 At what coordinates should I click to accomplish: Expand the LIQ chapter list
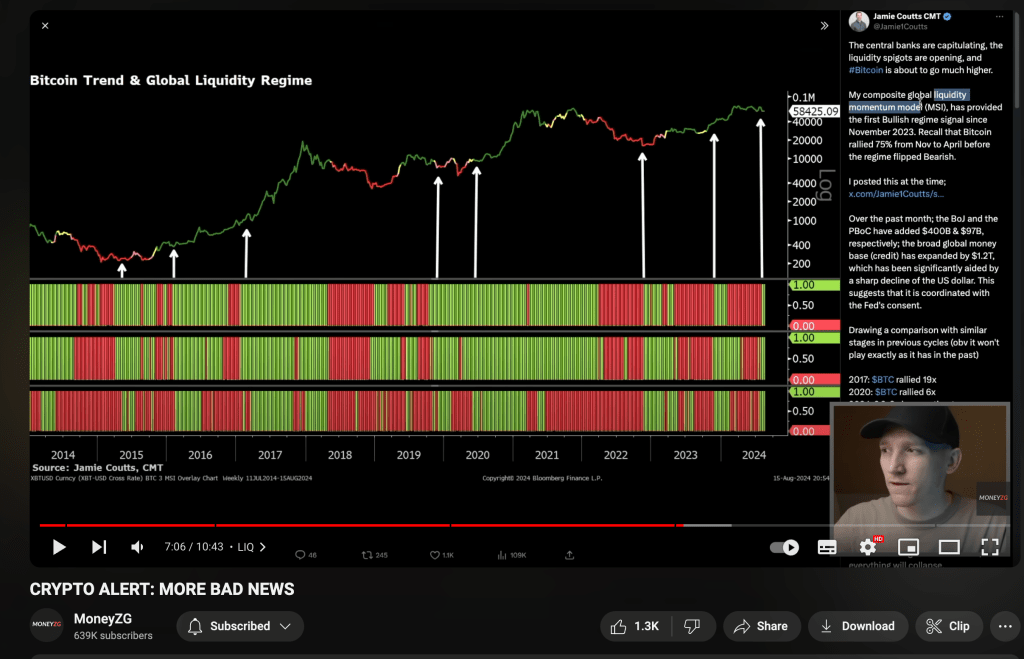pos(251,547)
